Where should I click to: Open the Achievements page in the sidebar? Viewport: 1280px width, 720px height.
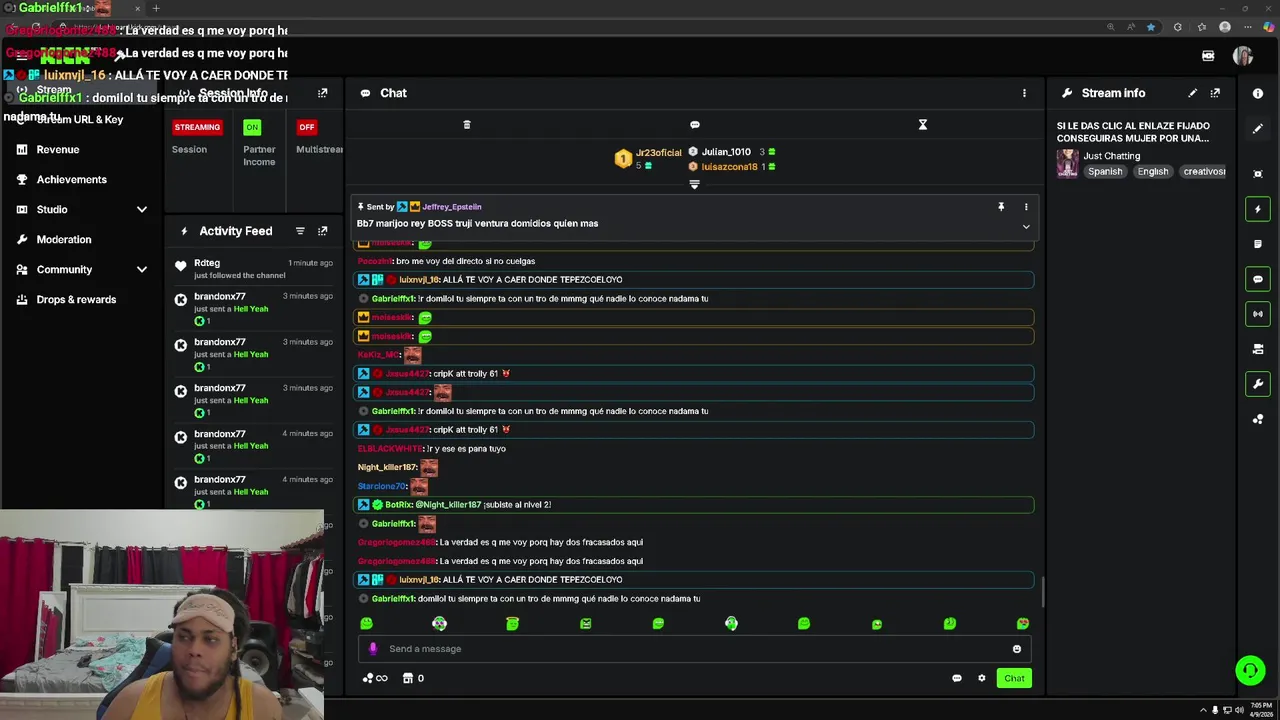71,179
